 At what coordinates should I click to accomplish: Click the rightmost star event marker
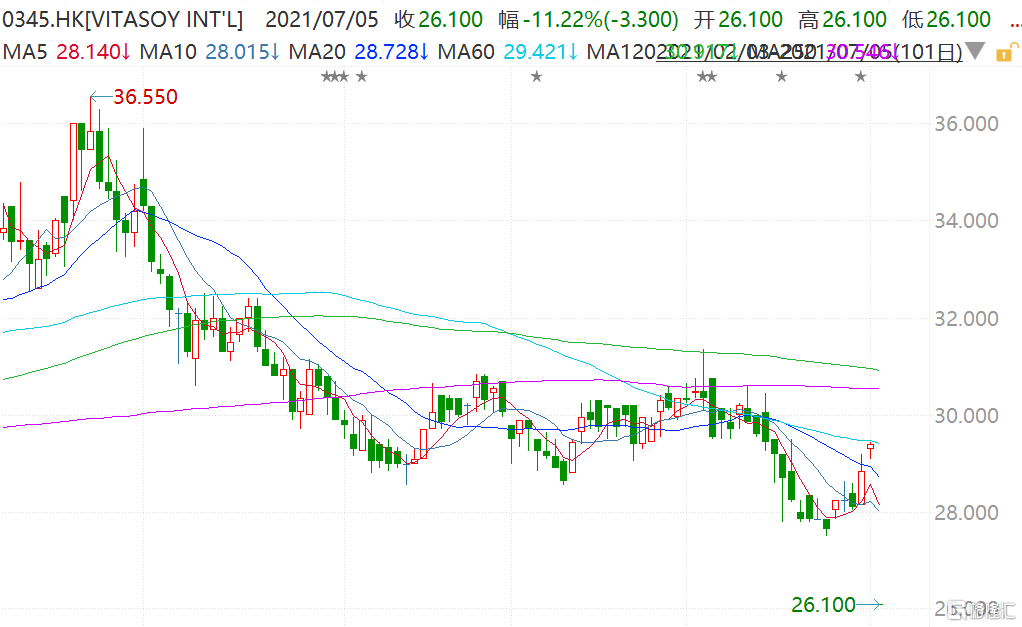coord(860,77)
